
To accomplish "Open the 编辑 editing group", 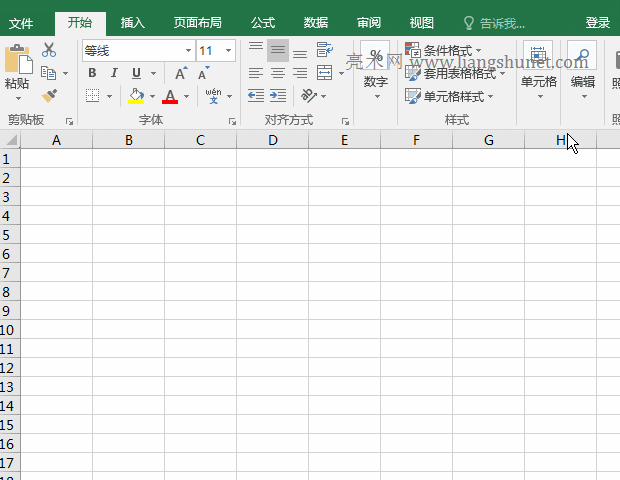I will coord(583,70).
